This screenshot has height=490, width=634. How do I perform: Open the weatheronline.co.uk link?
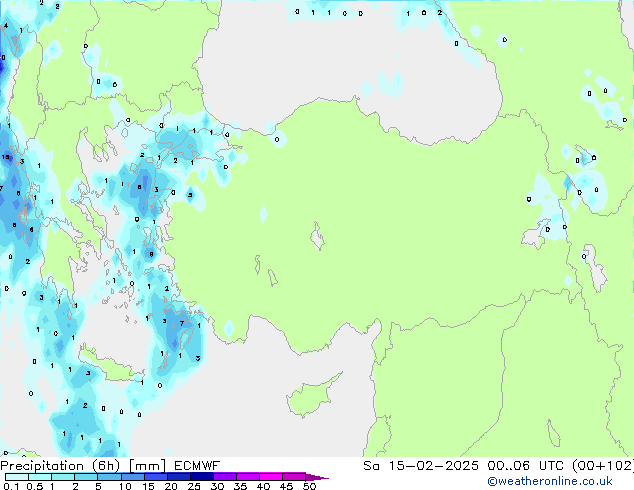tap(550, 481)
